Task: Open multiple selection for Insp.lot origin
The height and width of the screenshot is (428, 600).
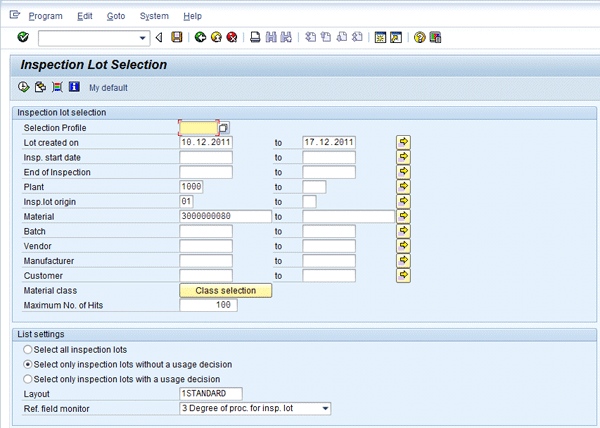Action: (403, 201)
